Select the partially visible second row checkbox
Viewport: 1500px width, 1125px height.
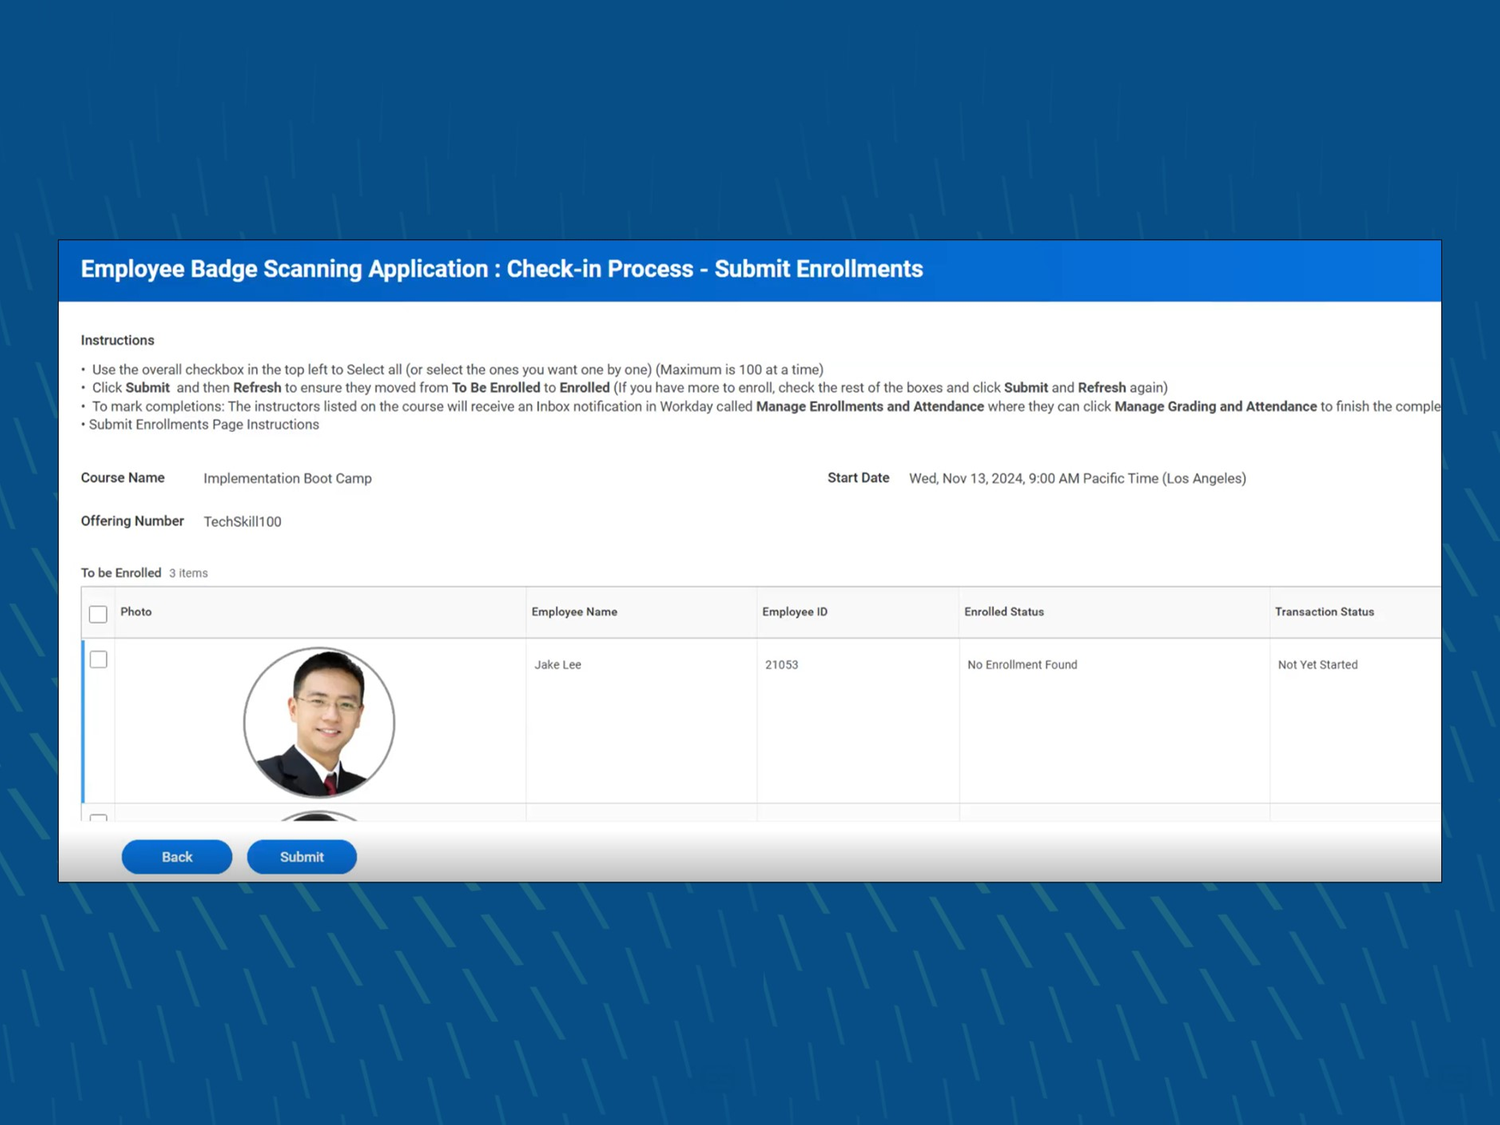click(97, 820)
